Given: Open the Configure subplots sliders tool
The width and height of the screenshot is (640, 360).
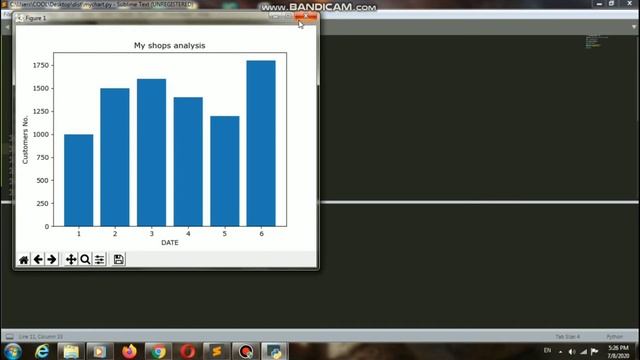Looking at the screenshot, I should (99, 260).
